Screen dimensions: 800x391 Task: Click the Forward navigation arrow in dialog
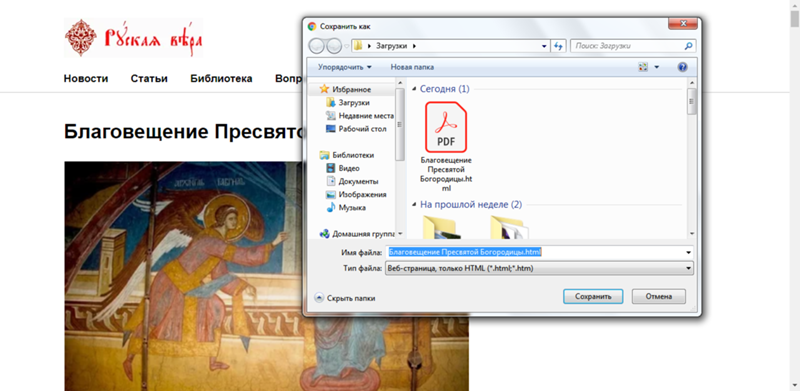pos(334,46)
